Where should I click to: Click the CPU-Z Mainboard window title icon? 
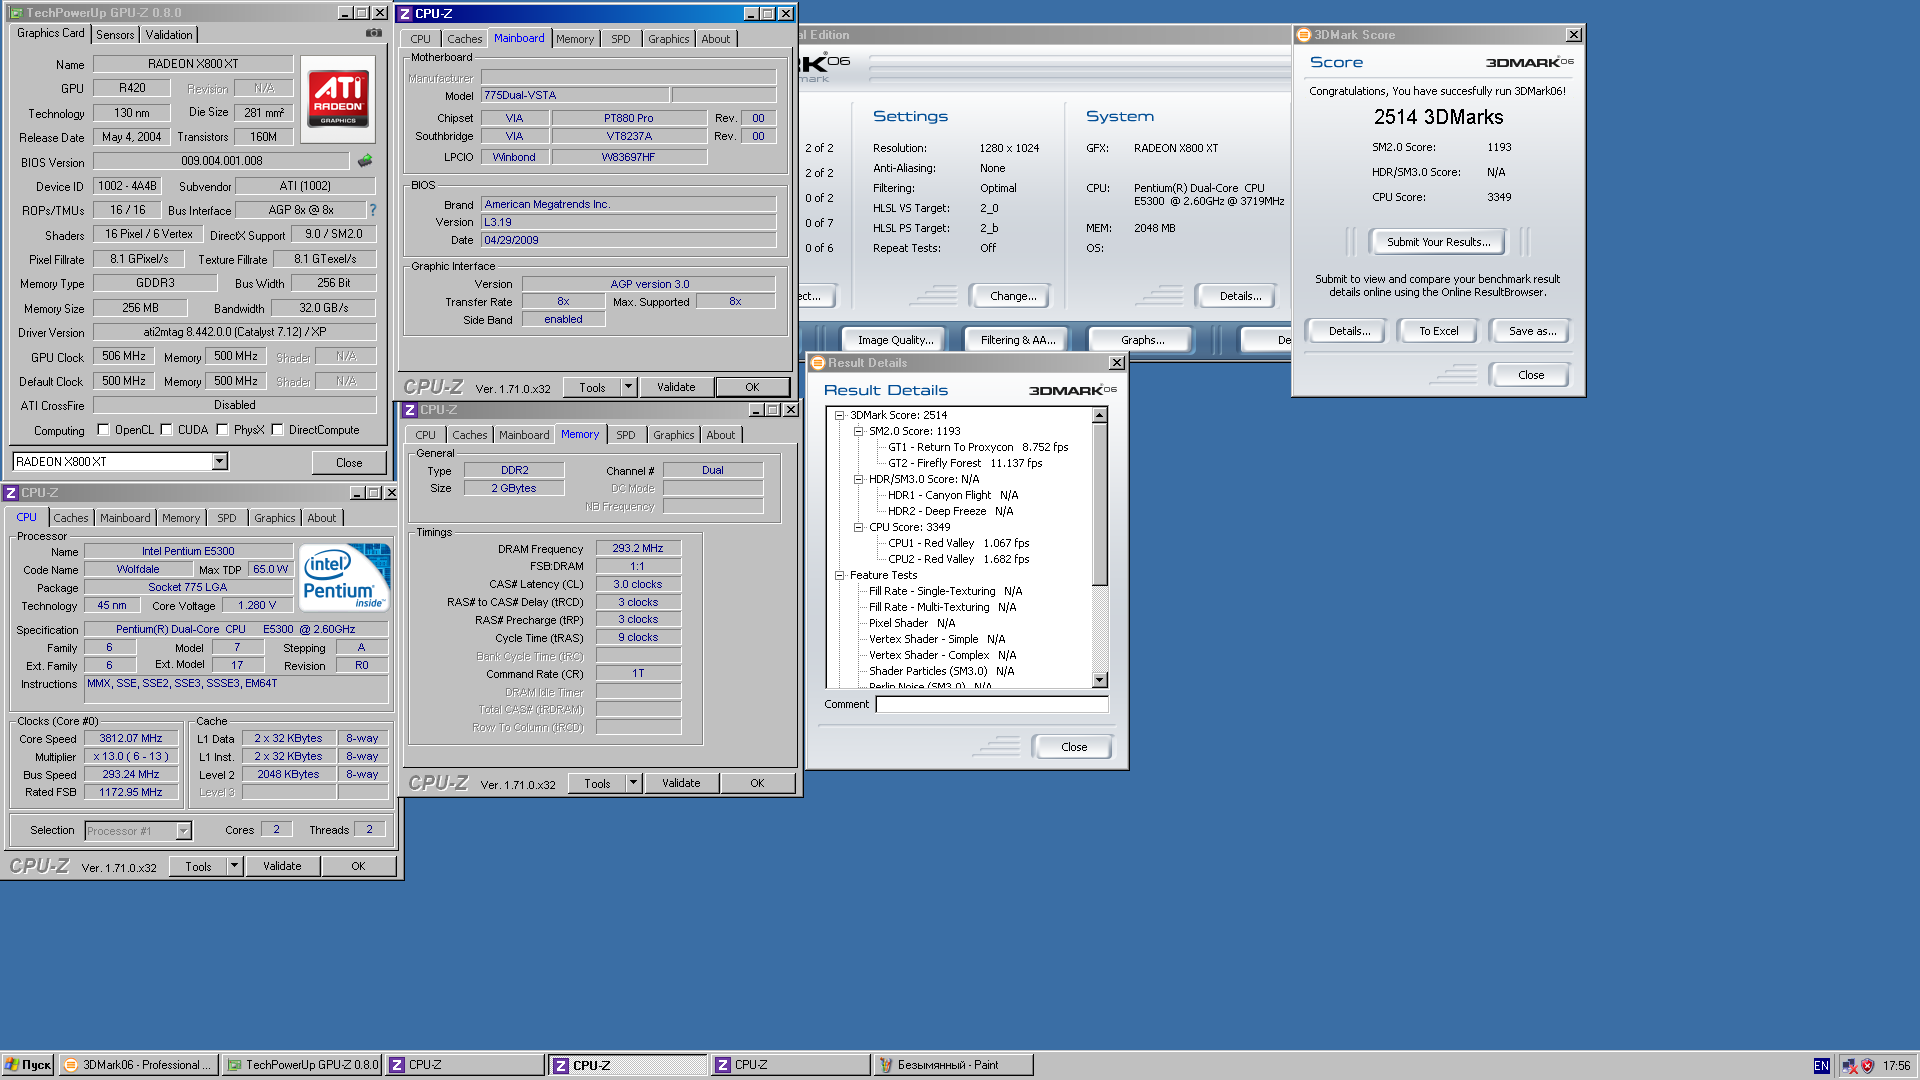click(x=405, y=14)
